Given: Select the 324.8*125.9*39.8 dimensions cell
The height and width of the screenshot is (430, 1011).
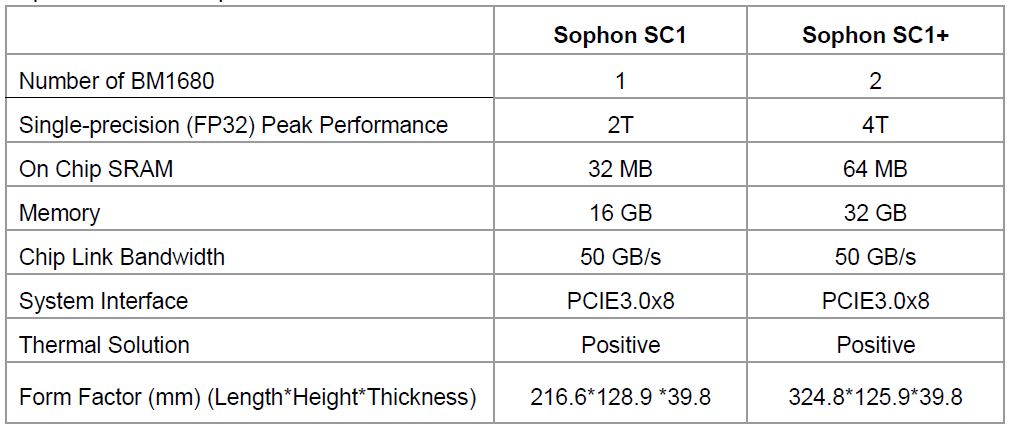Looking at the screenshot, I should (x=875, y=397).
